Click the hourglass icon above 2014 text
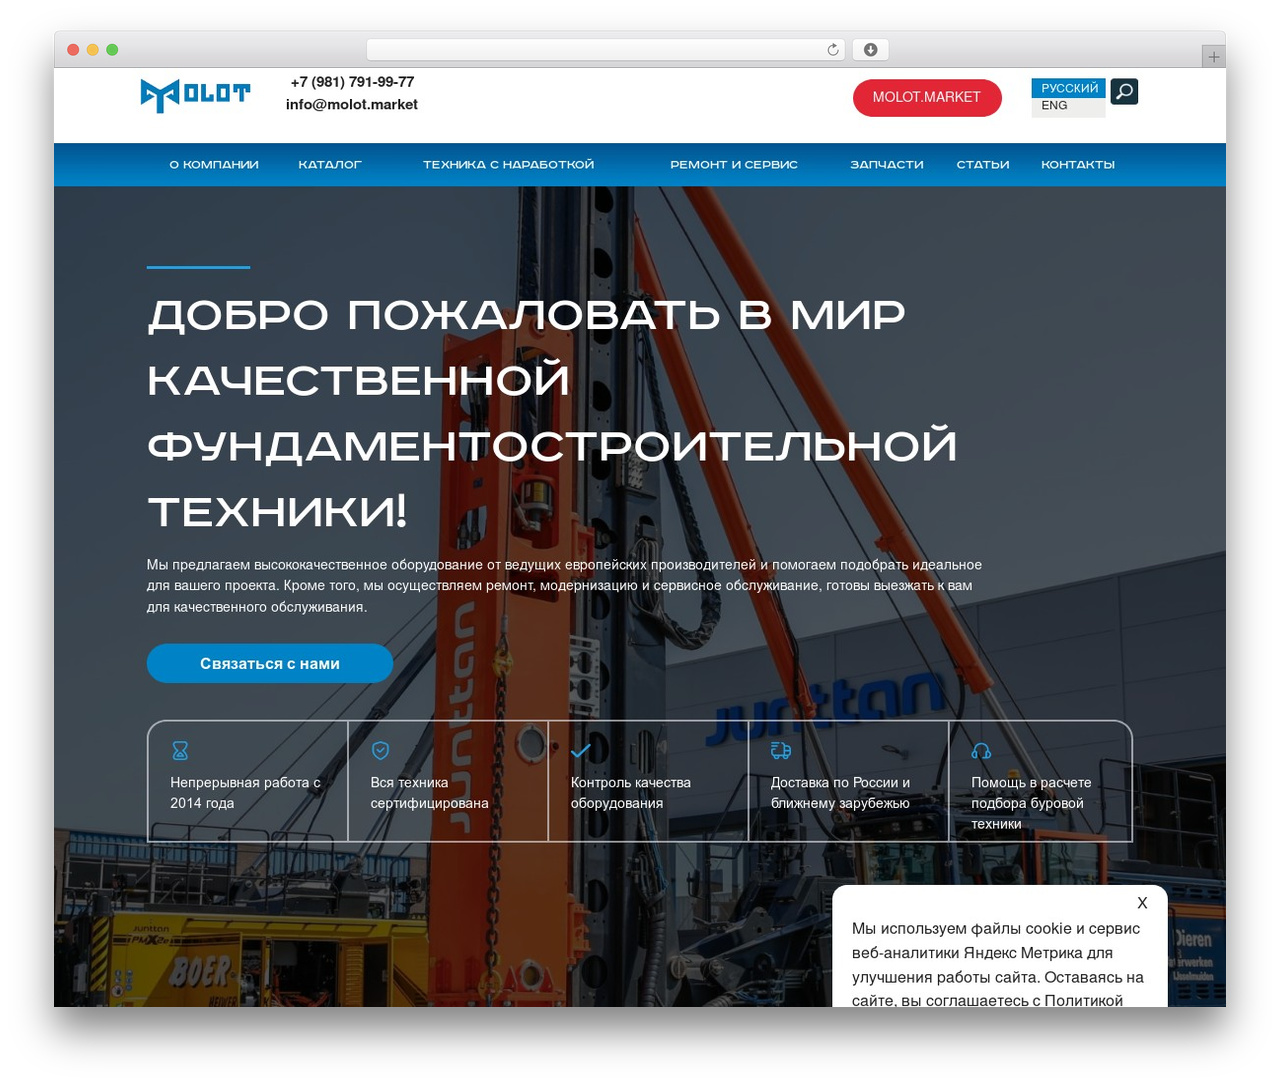The image size is (1280, 1084). pos(180,750)
